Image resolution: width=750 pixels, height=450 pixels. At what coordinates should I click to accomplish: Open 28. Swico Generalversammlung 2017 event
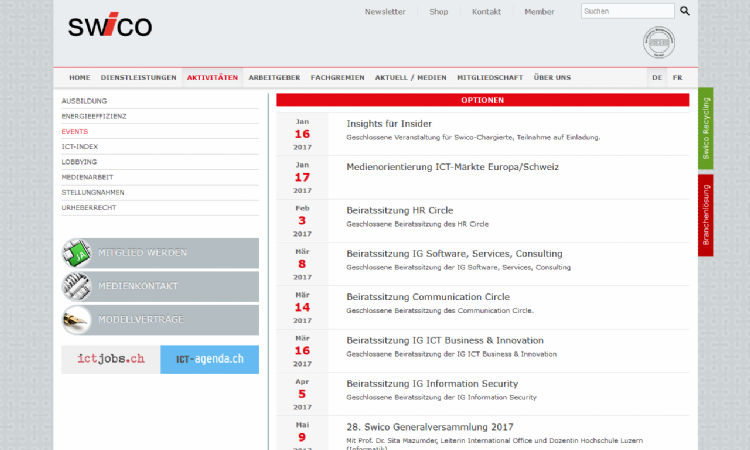[431, 427]
